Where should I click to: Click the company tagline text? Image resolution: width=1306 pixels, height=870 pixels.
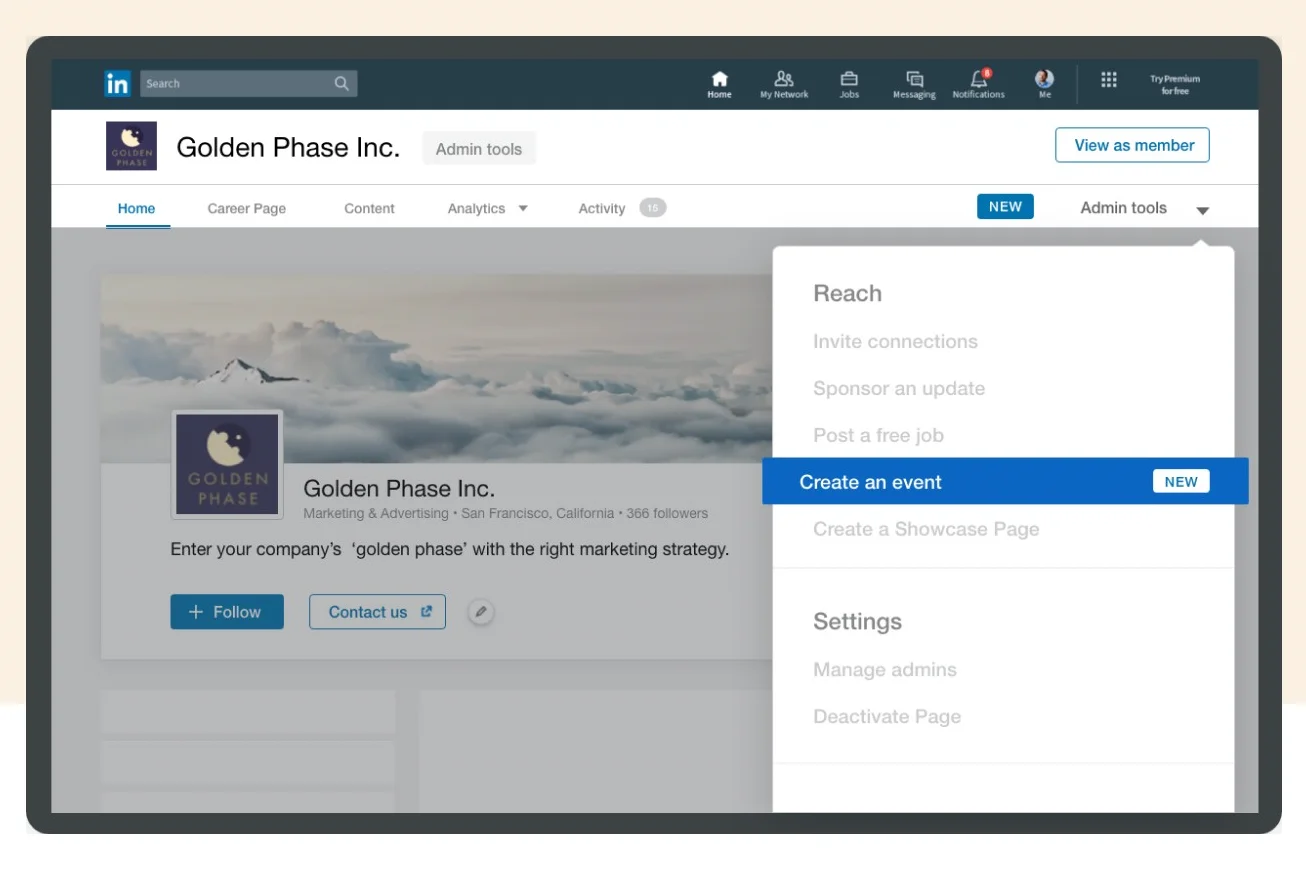pyautogui.click(x=450, y=549)
